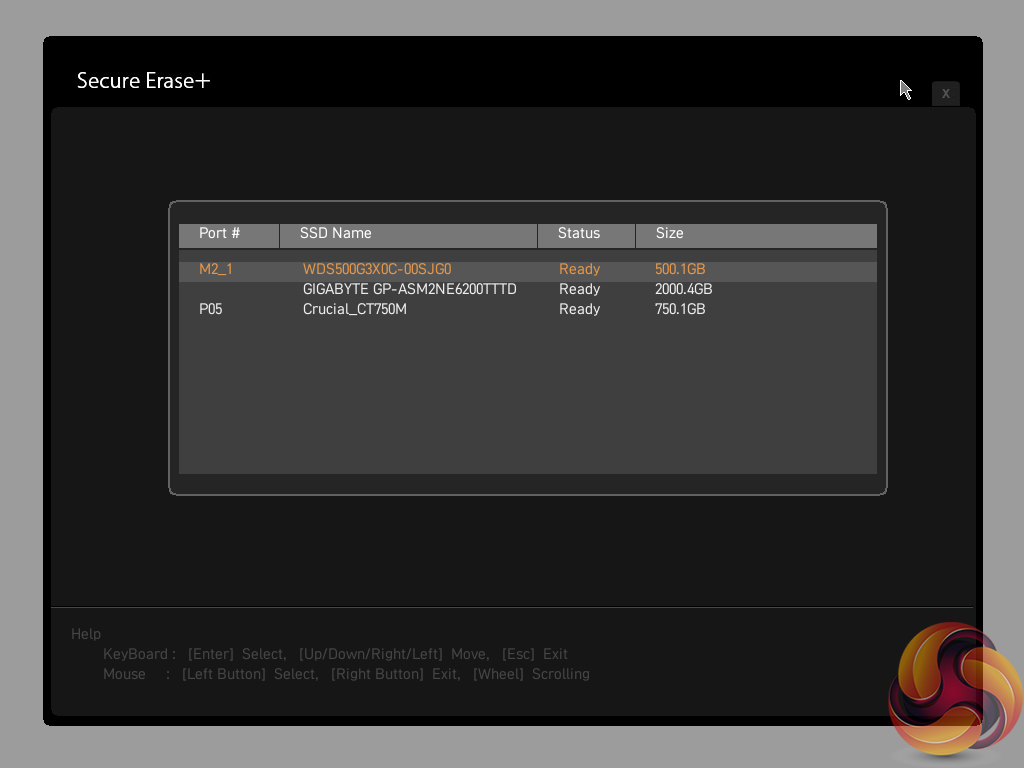1024x768 pixels.
Task: Select the Crucial_CT750M drive name
Action: tap(355, 310)
